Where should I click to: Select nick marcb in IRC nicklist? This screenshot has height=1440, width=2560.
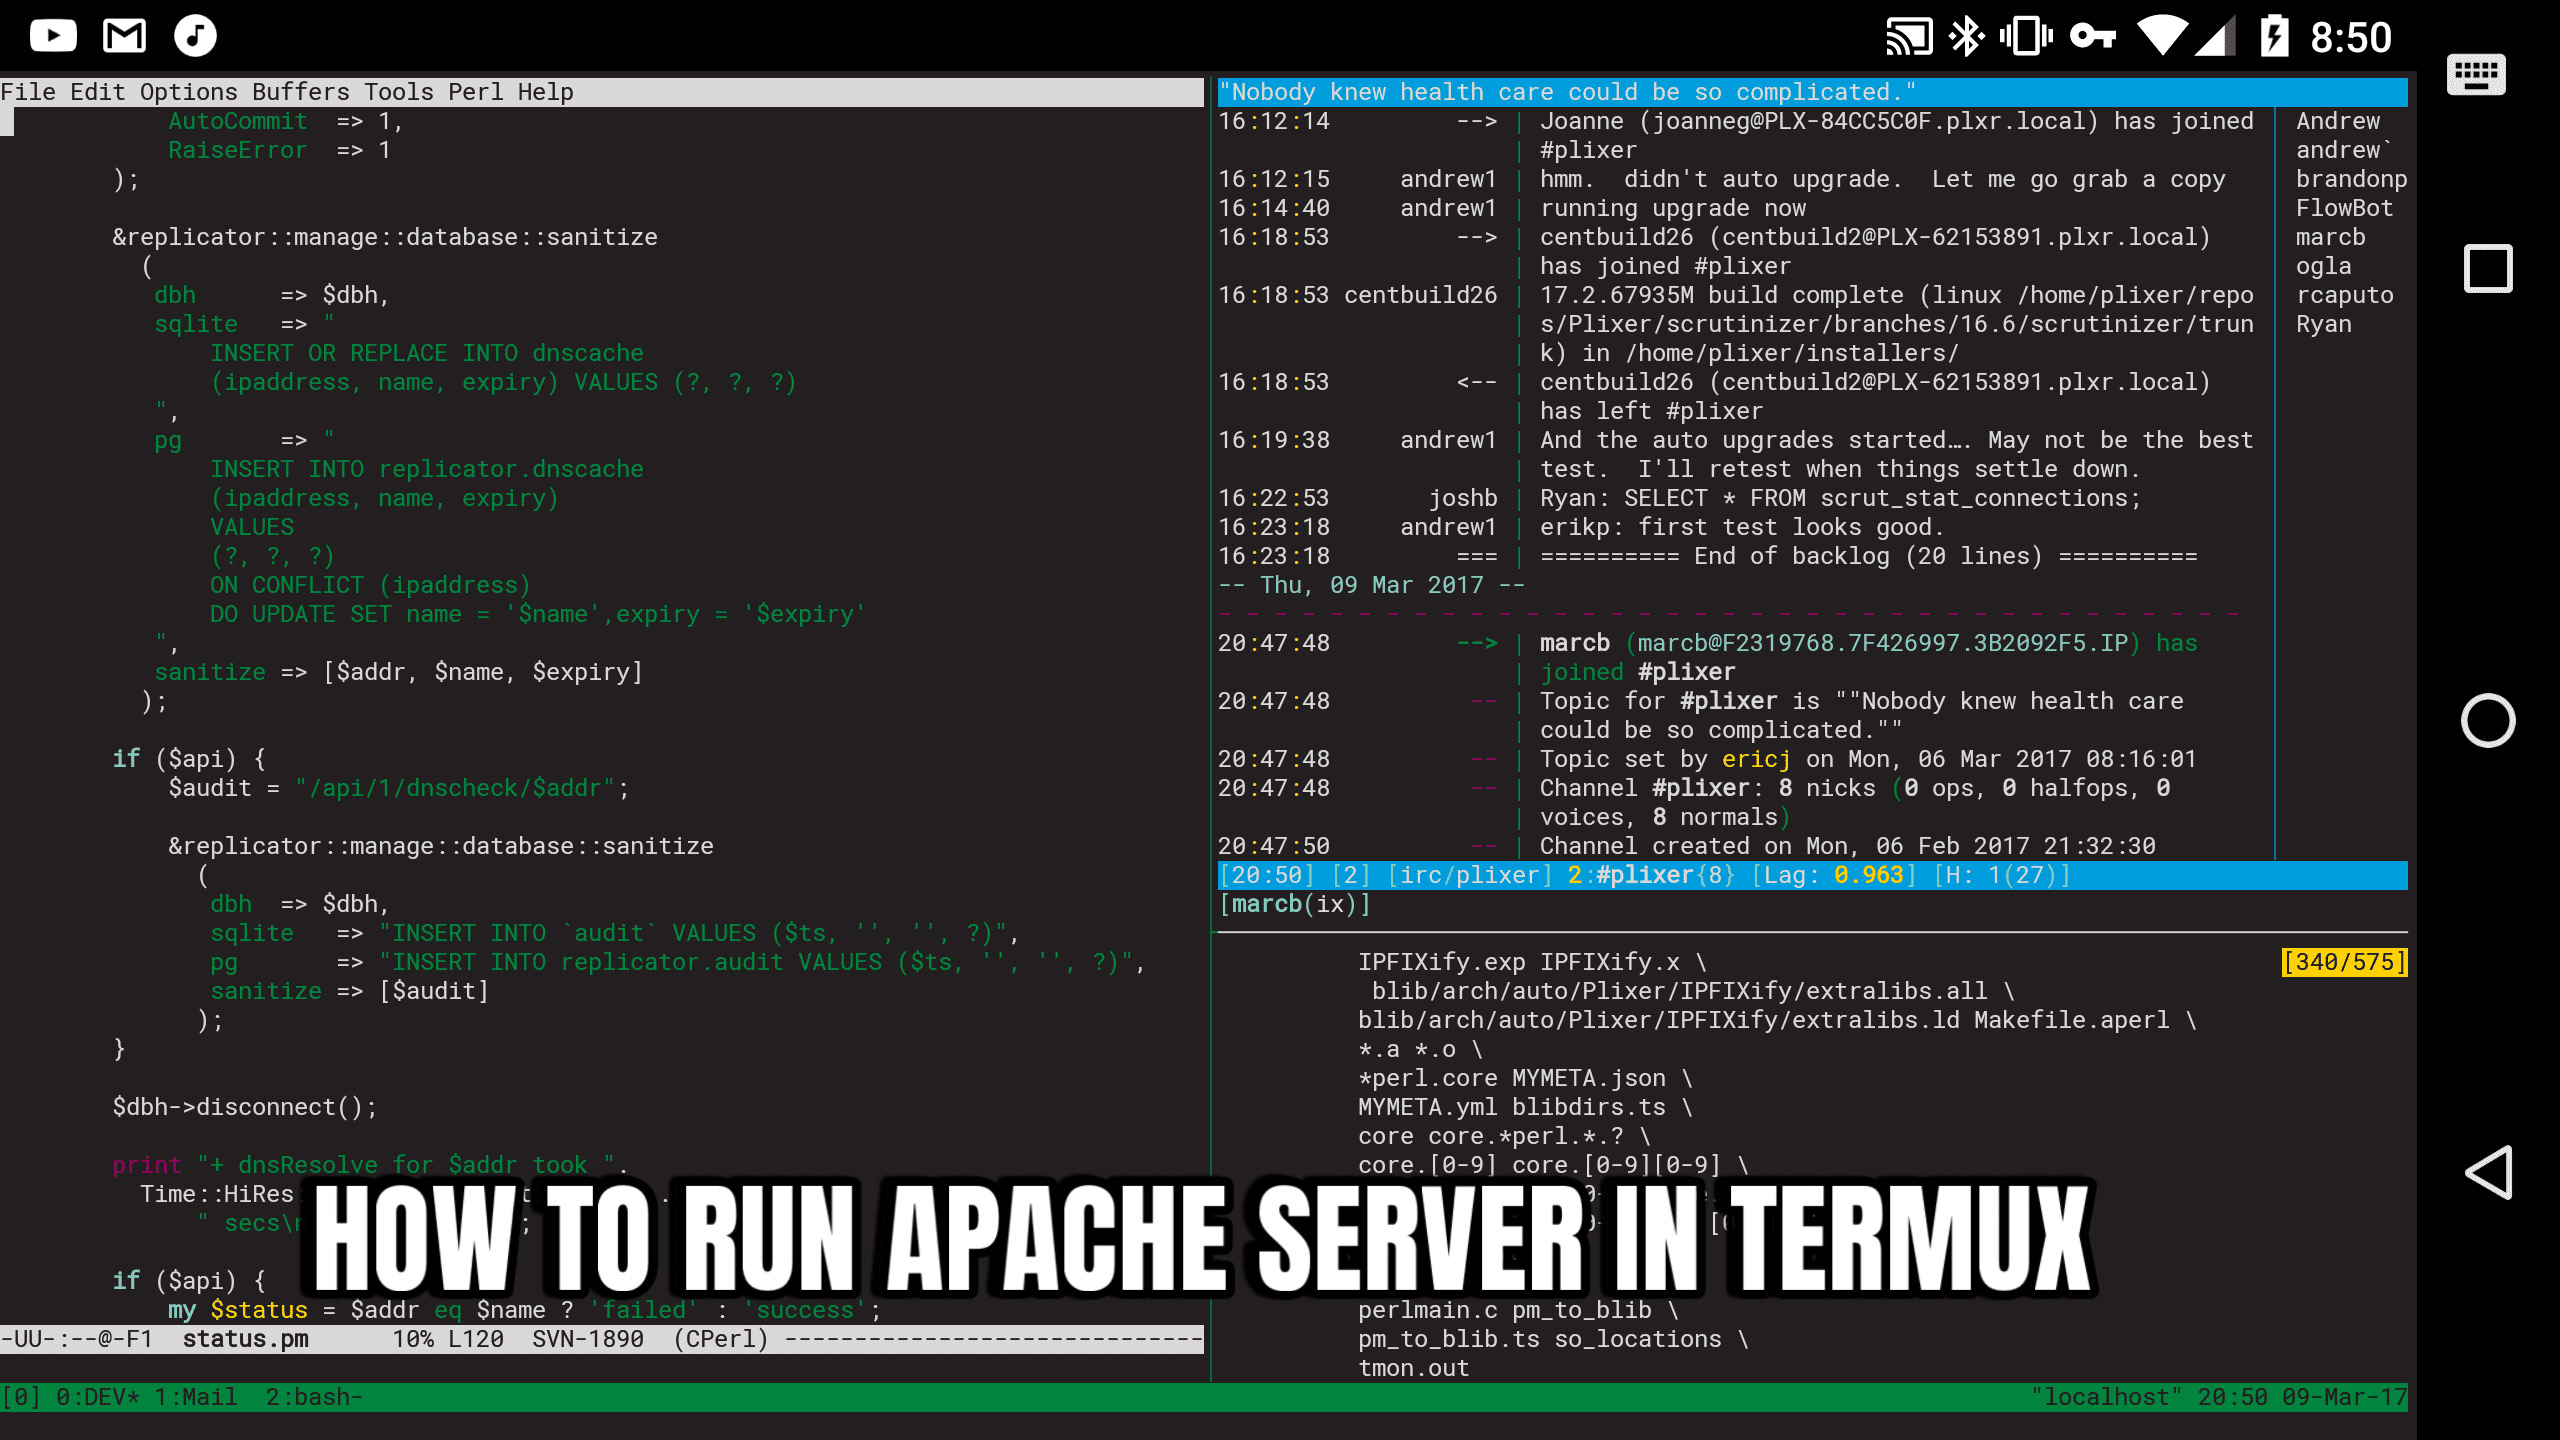tap(2331, 237)
